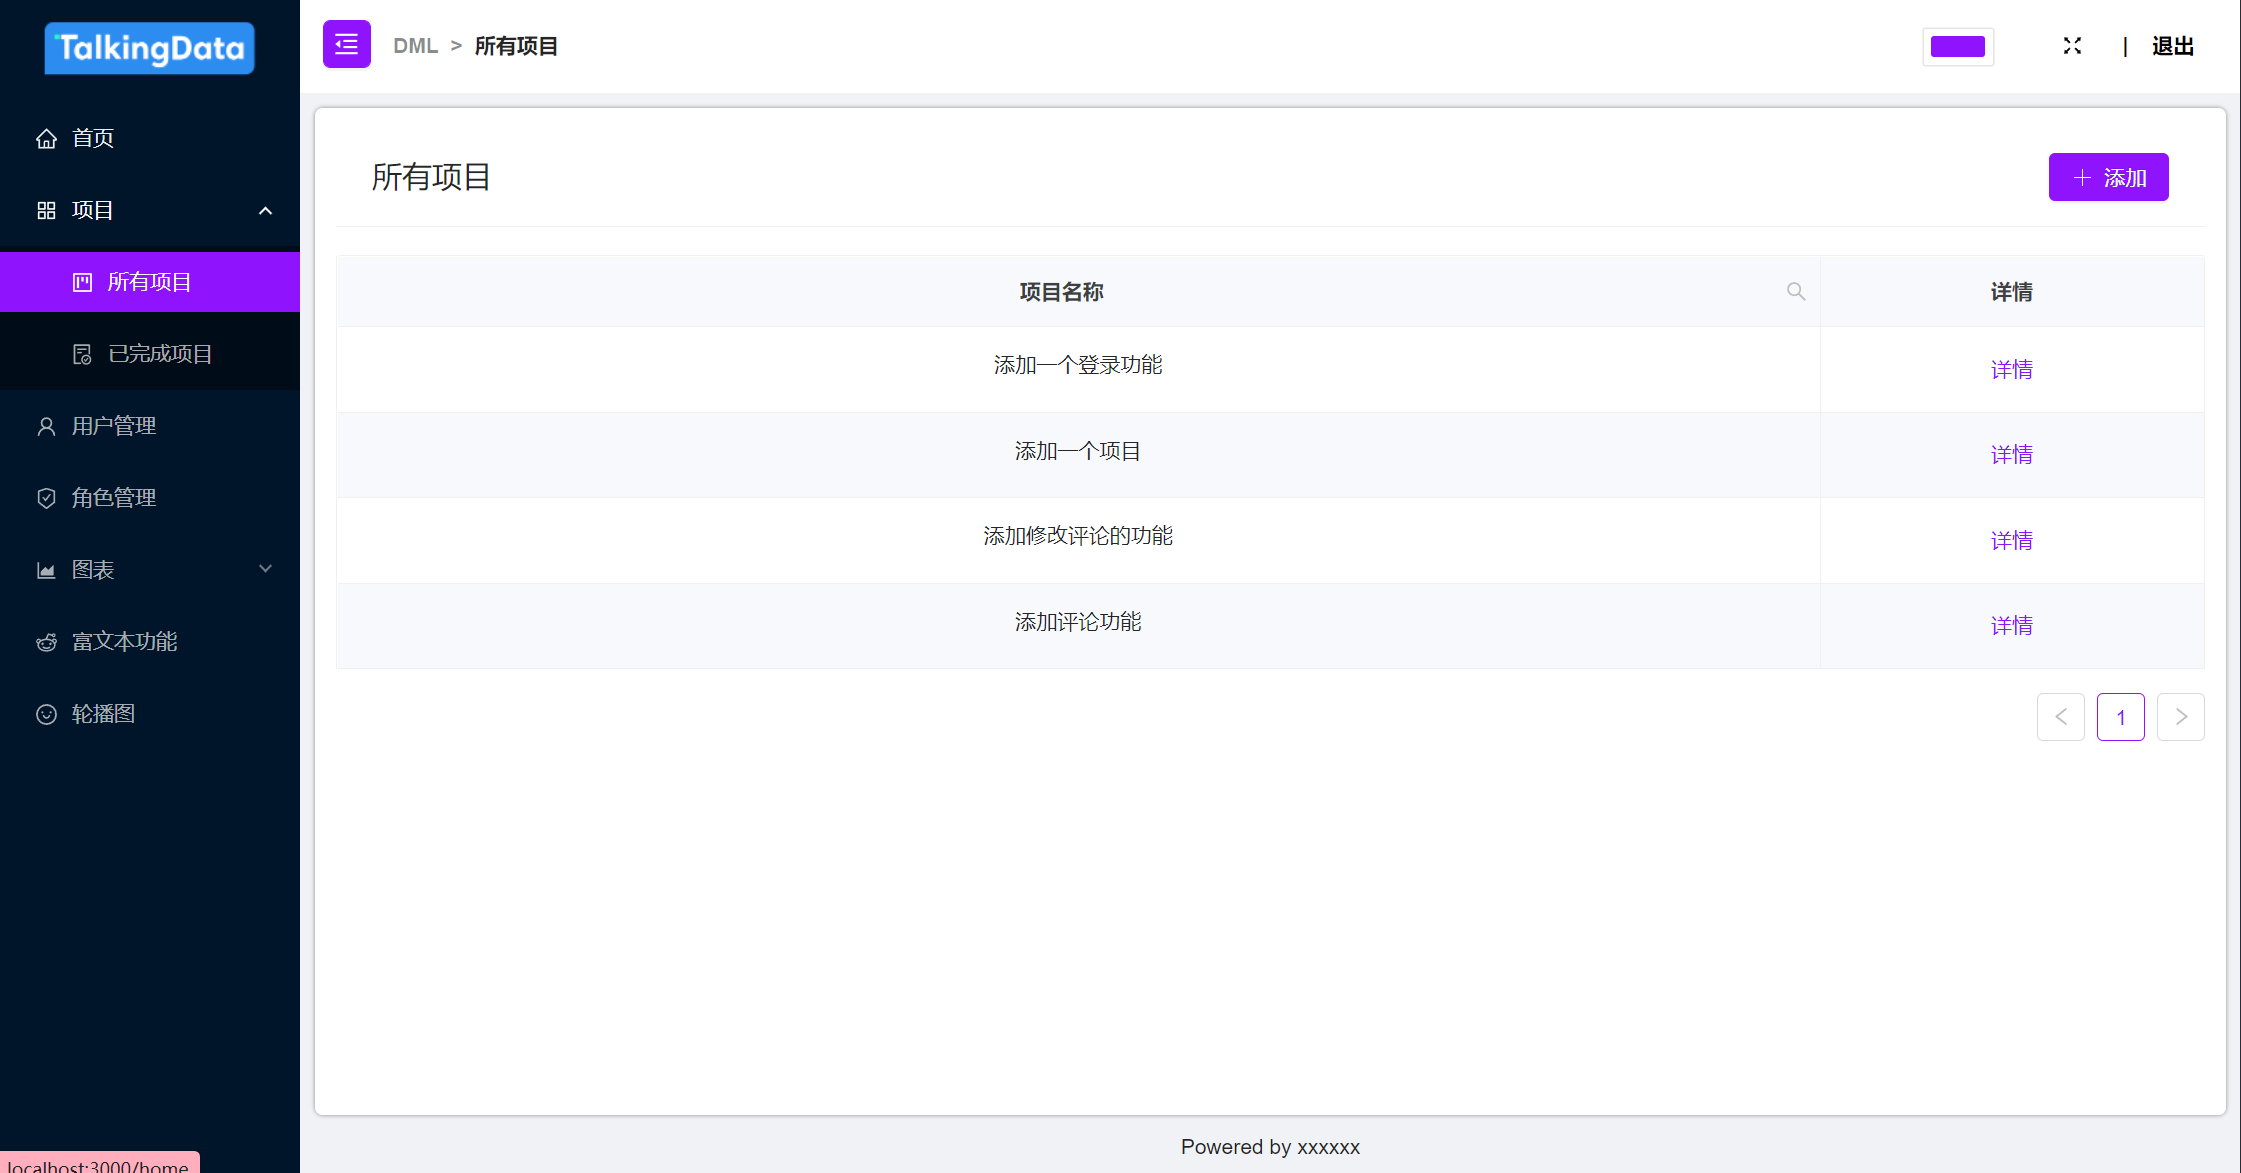
Task: Click the search icon in the 项目名称 column
Action: (x=1795, y=291)
